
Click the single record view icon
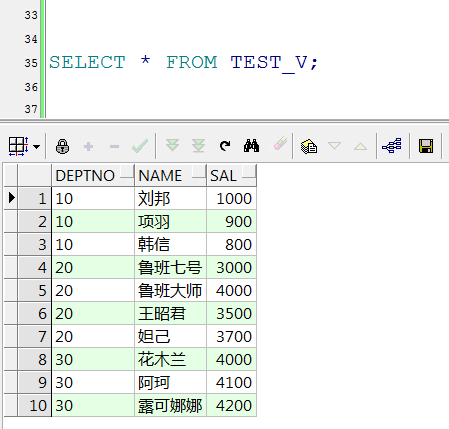(309, 146)
